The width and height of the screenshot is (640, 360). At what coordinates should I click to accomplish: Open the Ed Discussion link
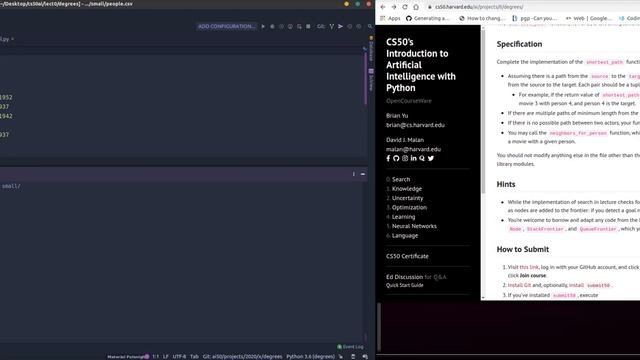tap(404, 277)
